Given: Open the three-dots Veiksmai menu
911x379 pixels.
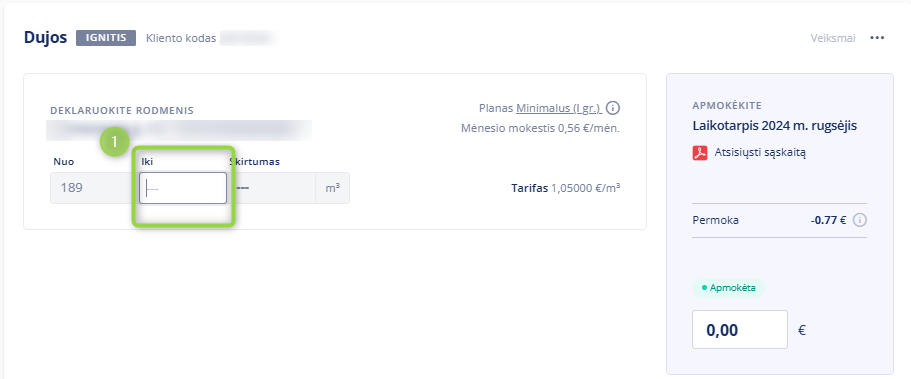Looking at the screenshot, I should click(x=877, y=38).
